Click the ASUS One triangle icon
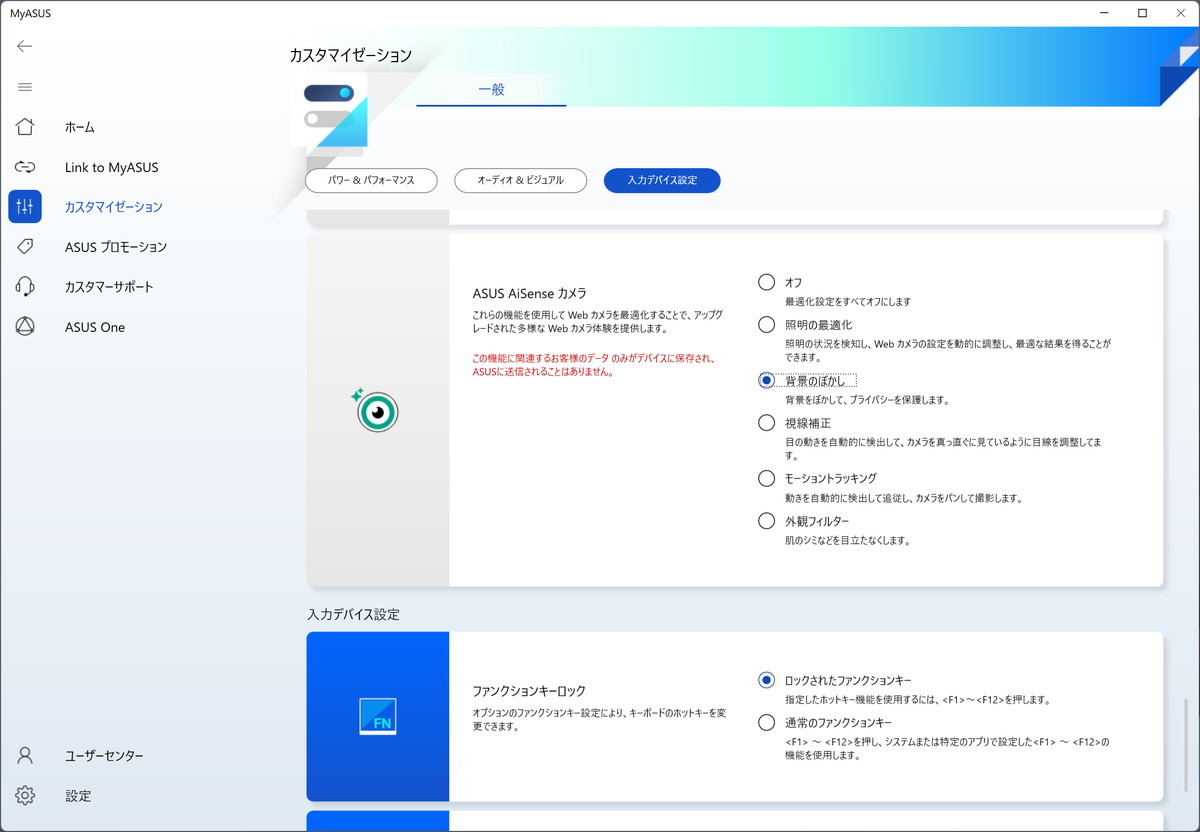Image resolution: width=1200 pixels, height=832 pixels. [25, 327]
